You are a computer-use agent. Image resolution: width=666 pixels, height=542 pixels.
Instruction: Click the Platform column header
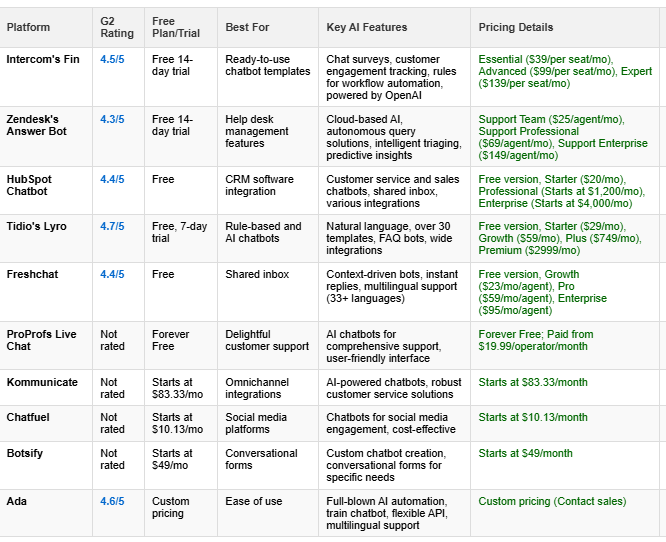28,27
